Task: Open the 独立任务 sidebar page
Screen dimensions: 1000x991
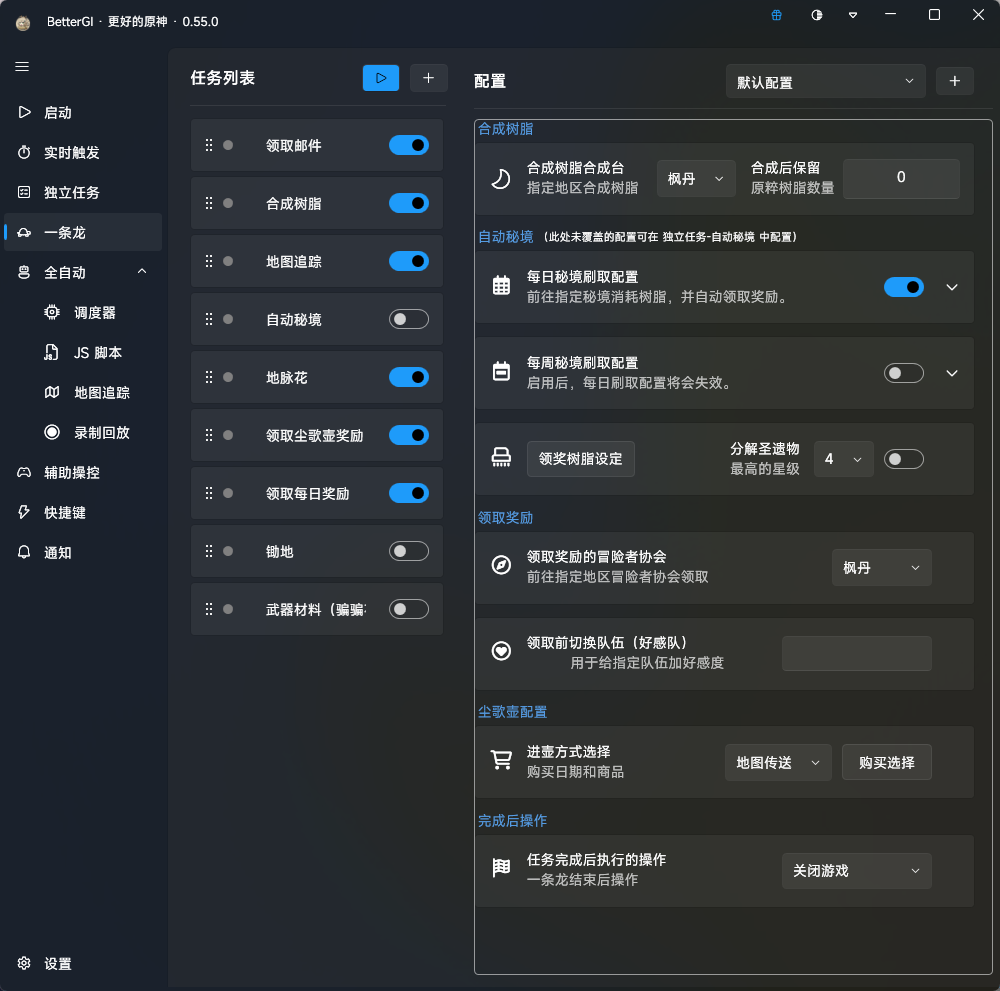Action: coord(71,193)
